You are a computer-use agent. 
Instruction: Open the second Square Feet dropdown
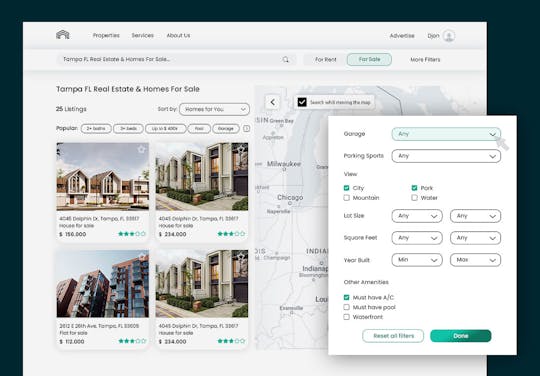pos(475,238)
